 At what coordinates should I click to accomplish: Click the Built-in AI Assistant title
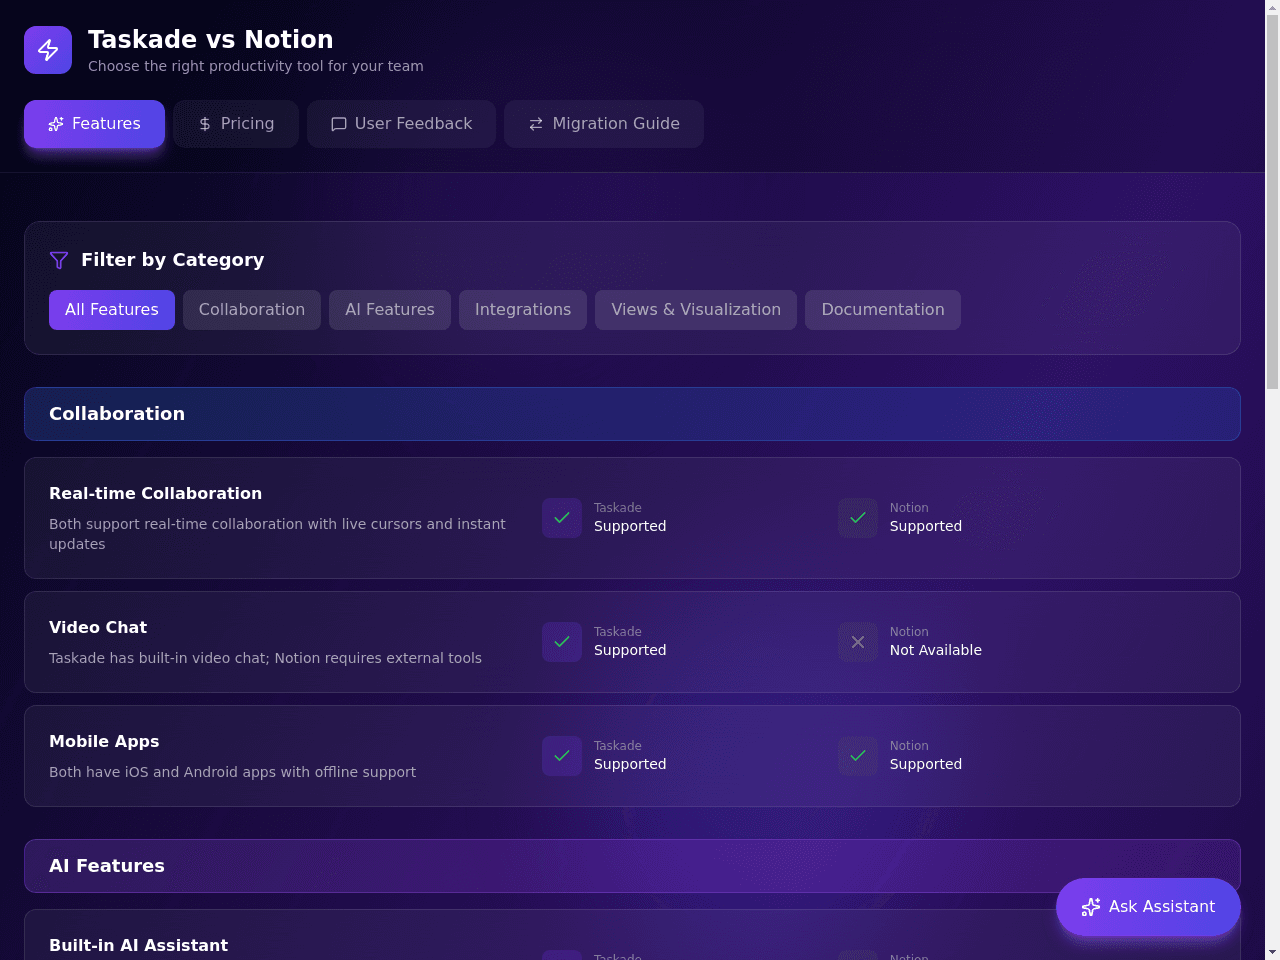click(138, 945)
